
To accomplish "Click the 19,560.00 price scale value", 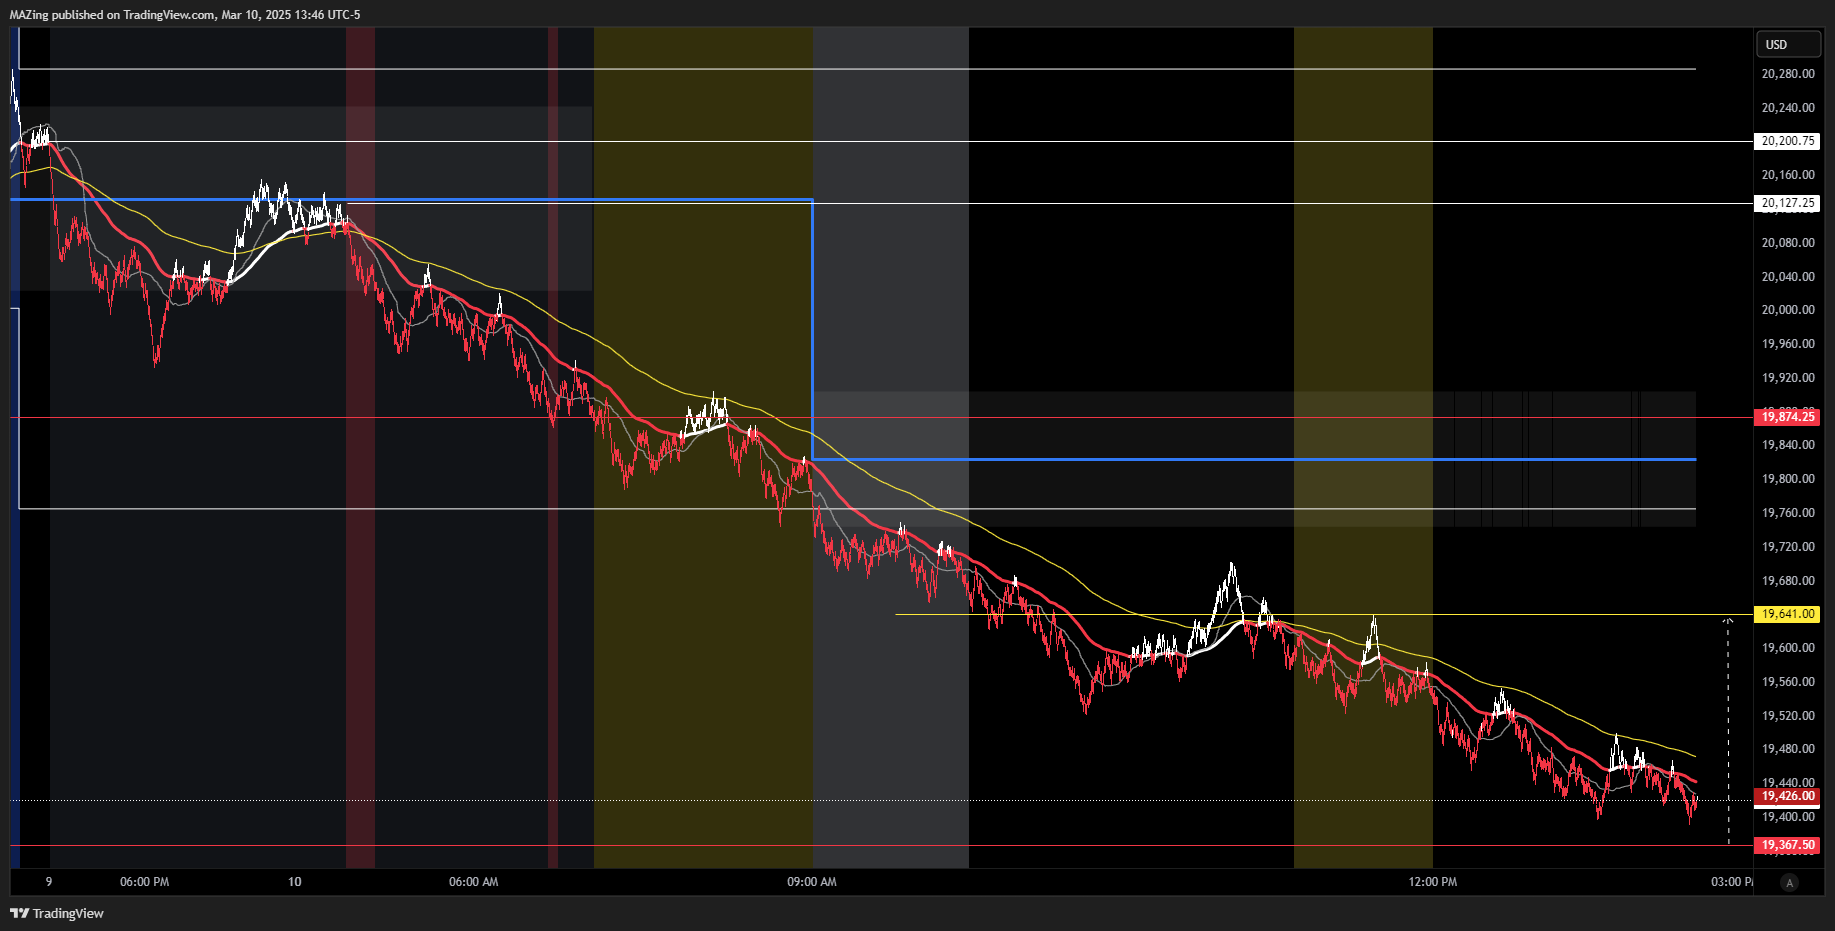I will 1788,682.
